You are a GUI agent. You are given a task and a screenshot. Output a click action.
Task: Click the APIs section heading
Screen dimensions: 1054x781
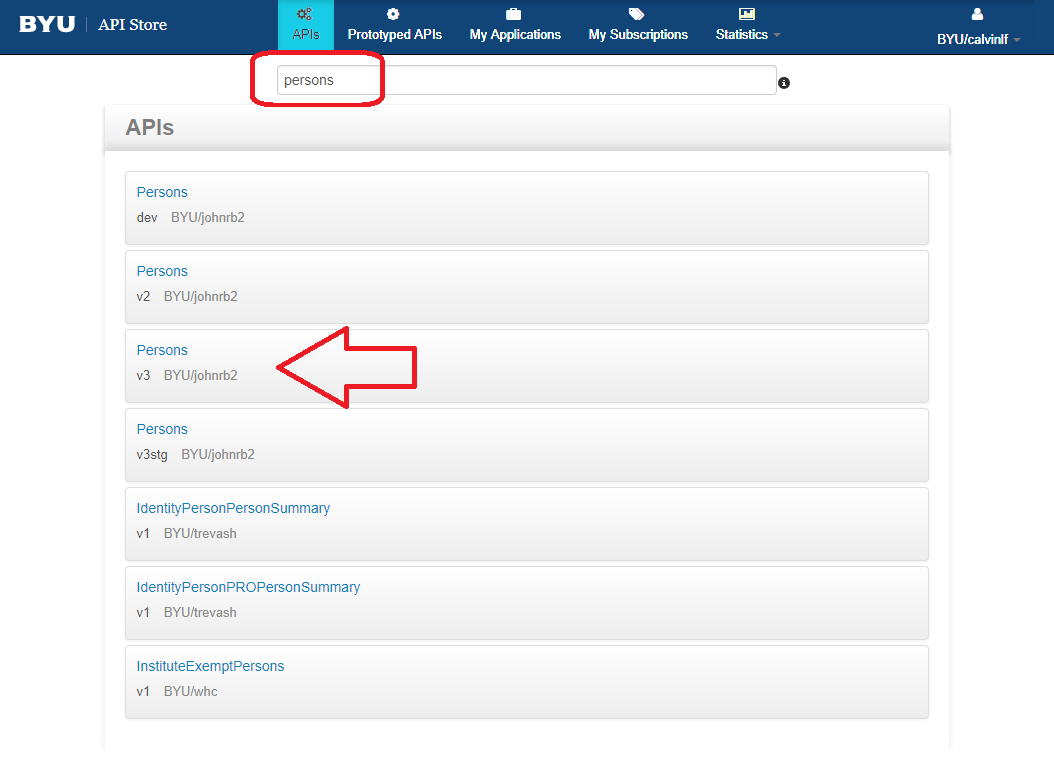pos(149,127)
